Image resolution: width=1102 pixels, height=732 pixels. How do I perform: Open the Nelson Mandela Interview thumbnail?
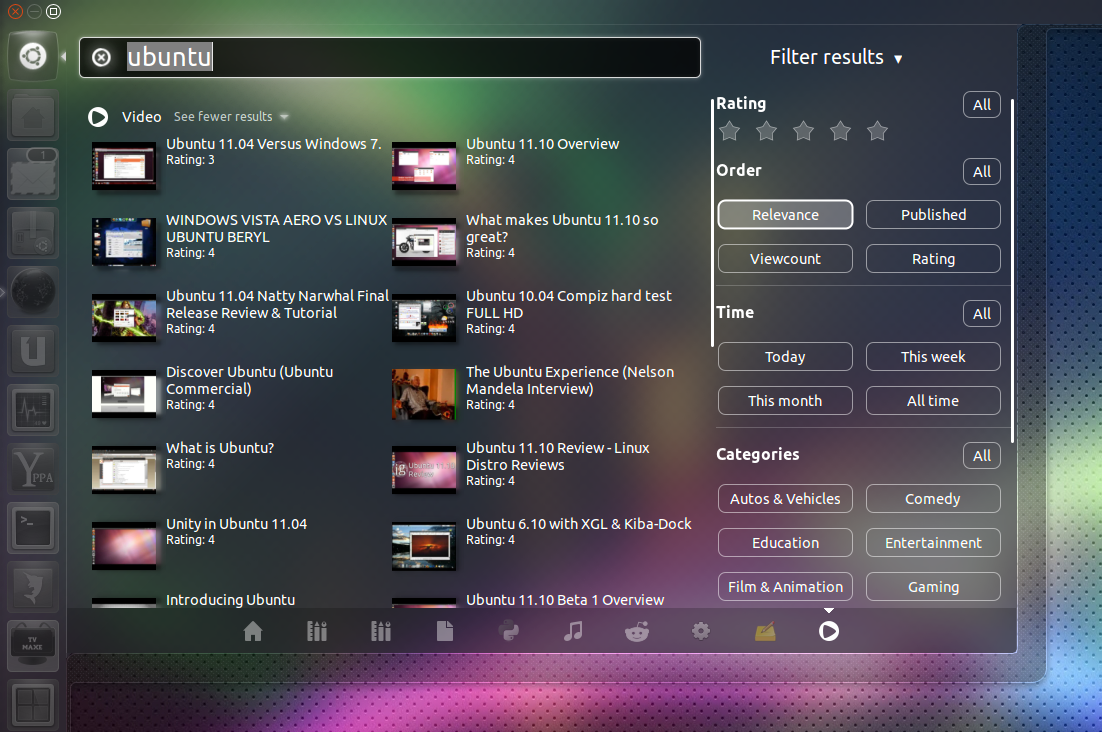pos(424,394)
